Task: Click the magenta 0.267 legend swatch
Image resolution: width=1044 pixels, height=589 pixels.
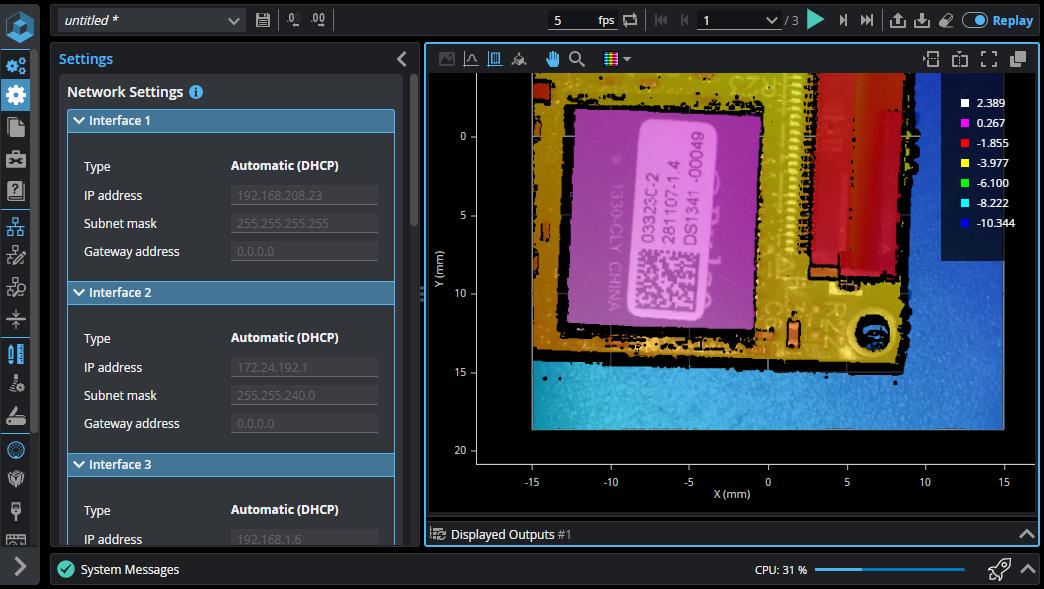Action: point(965,123)
